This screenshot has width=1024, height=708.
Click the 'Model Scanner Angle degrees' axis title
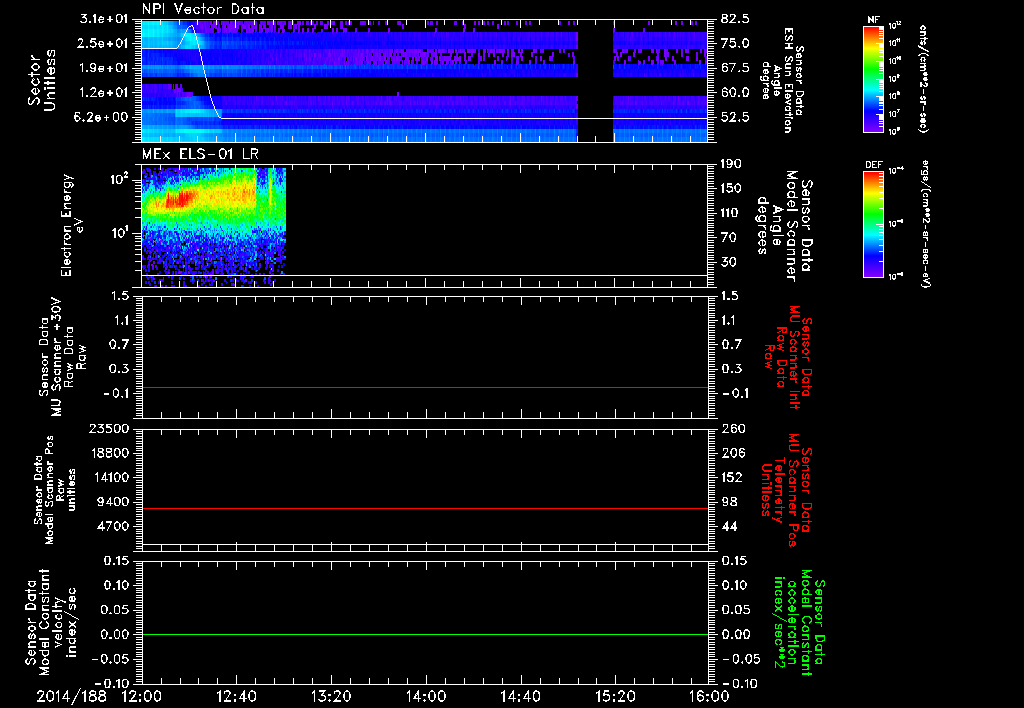(x=784, y=226)
